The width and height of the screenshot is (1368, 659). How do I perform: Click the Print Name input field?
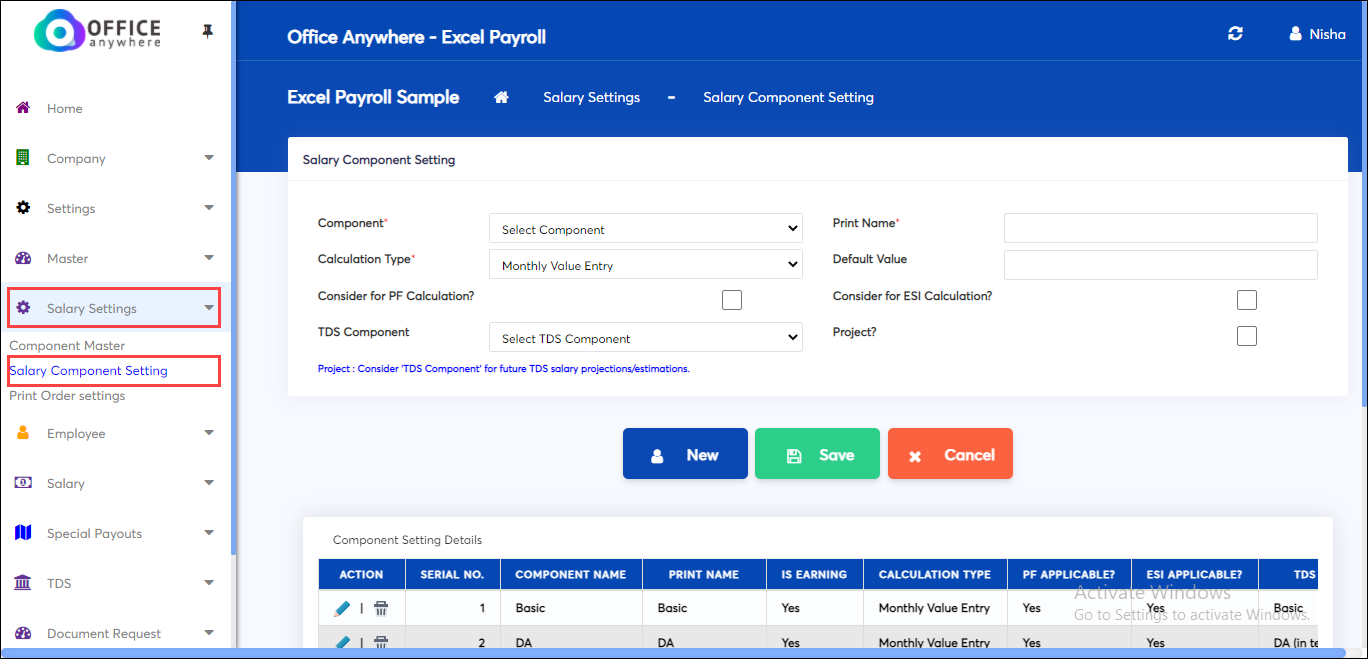(1160, 228)
